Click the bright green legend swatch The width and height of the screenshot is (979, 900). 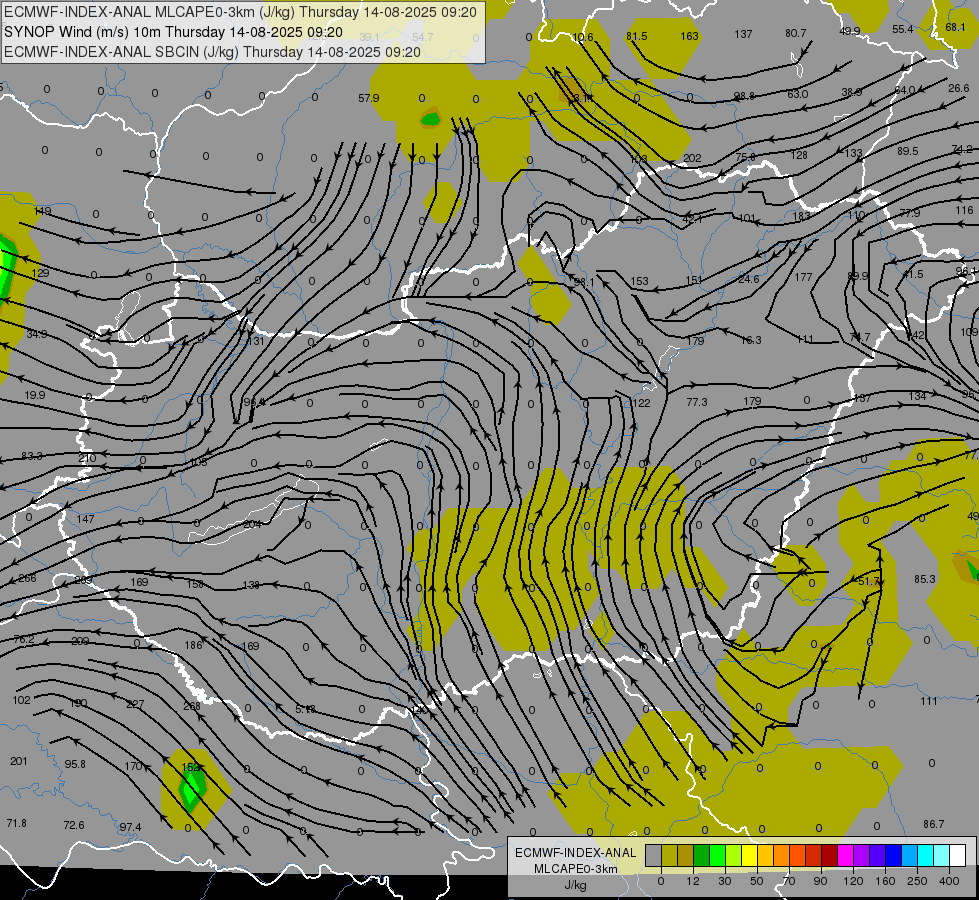click(x=717, y=856)
